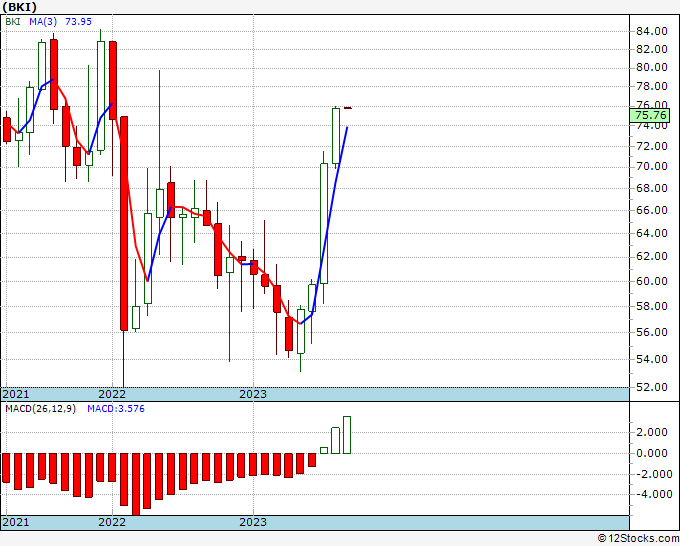Click the 62.00 price axis label
The width and height of the screenshot is (680, 546).
[651, 256]
